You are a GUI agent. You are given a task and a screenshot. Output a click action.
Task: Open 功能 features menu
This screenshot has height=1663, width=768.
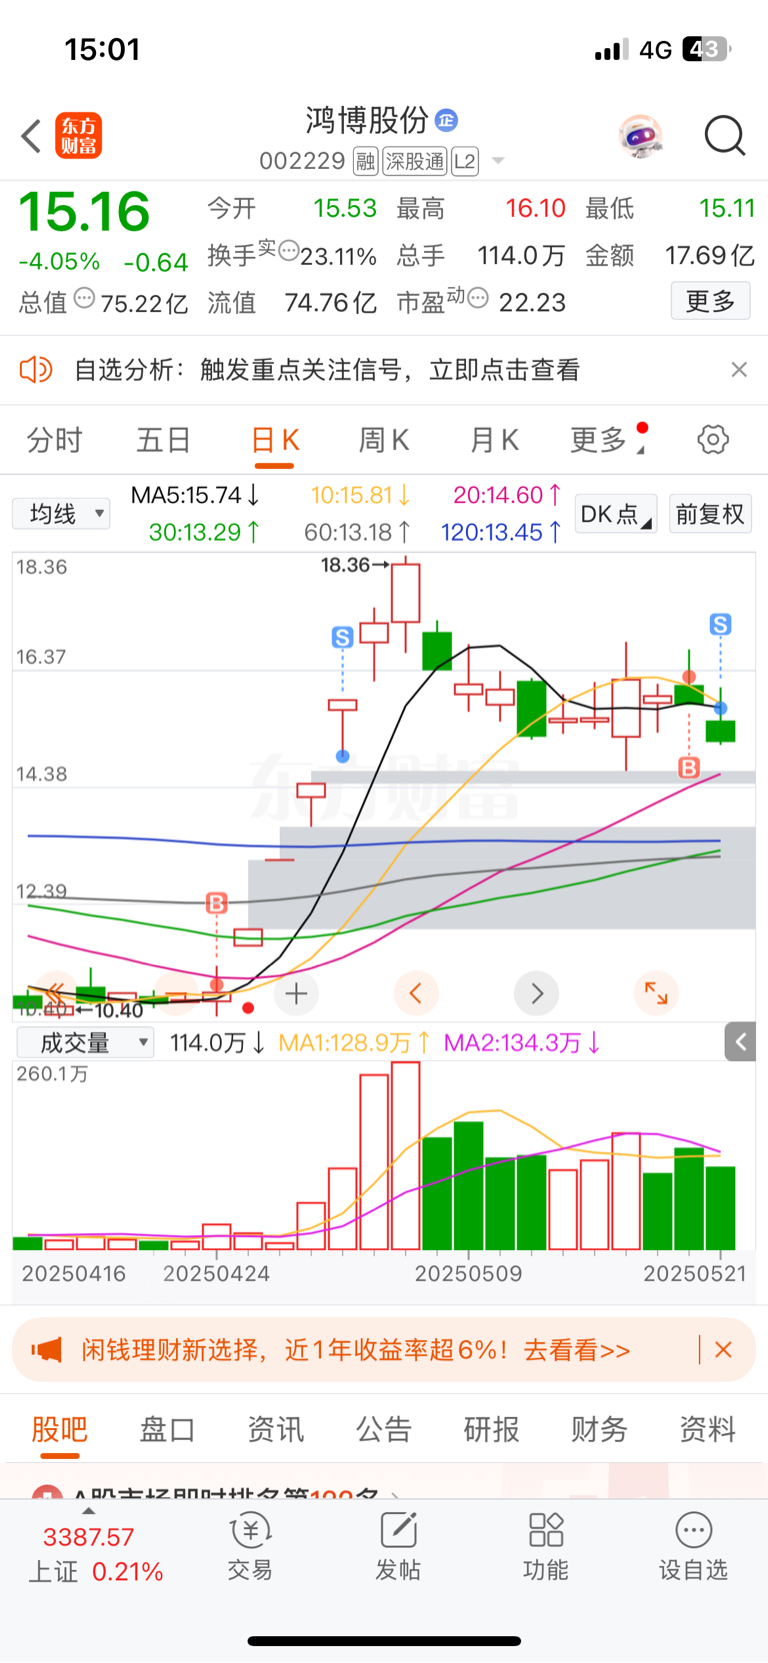(546, 1546)
